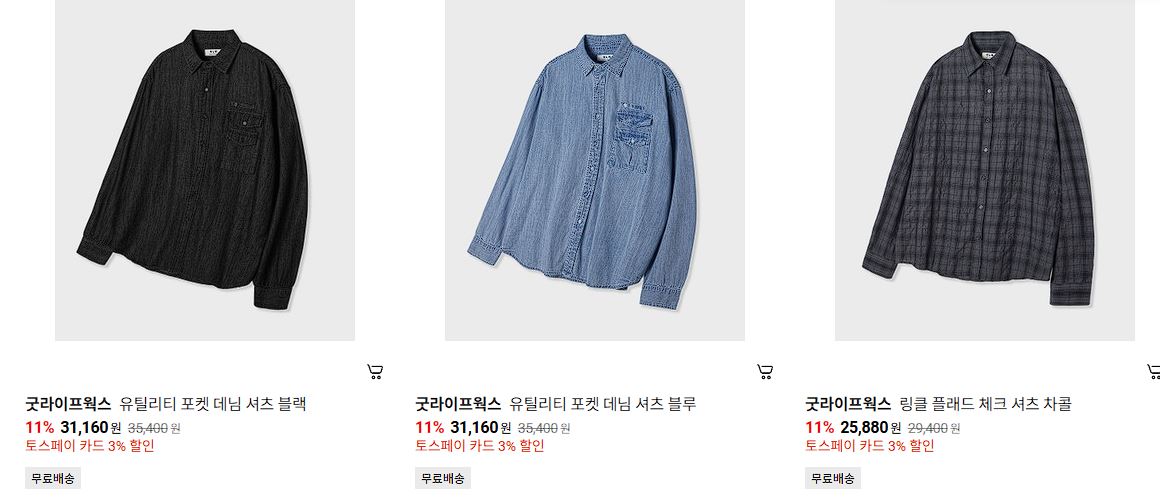Click 무료배송 badge under charcoal shirt
This screenshot has width=1160, height=500.
coord(832,478)
